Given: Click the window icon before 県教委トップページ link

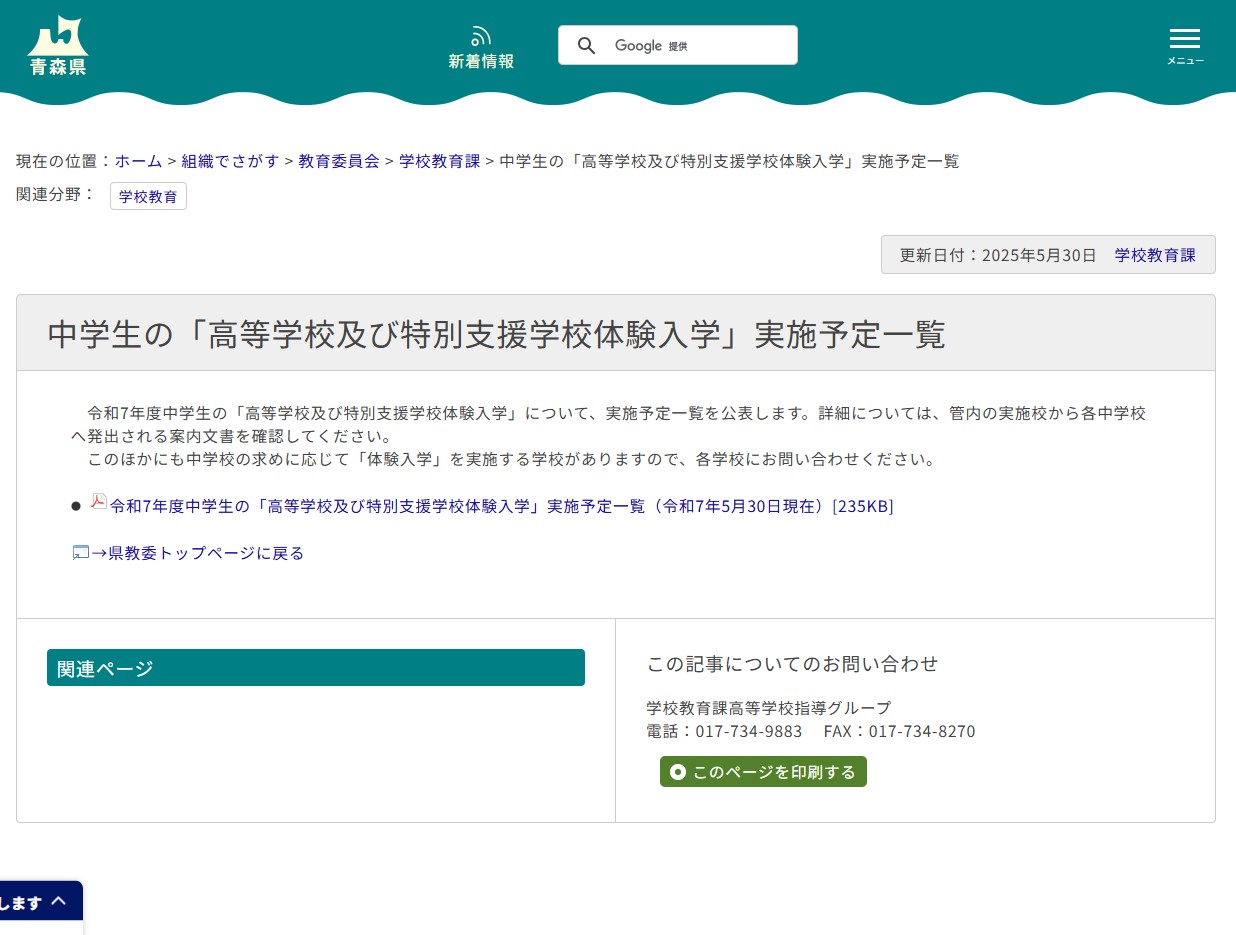Looking at the screenshot, I should tap(80, 552).
